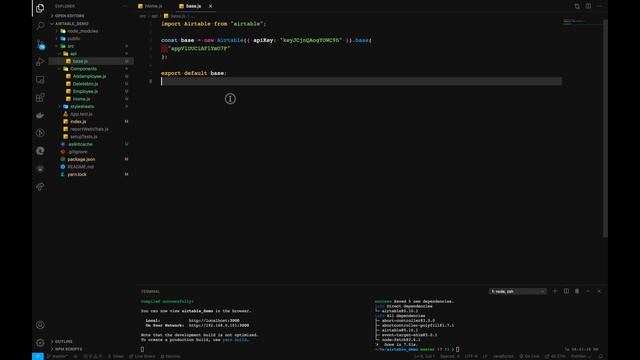The width and height of the screenshot is (640, 360).
Task: Click the New Terminal plus icon
Action: pyautogui.click(x=555, y=291)
